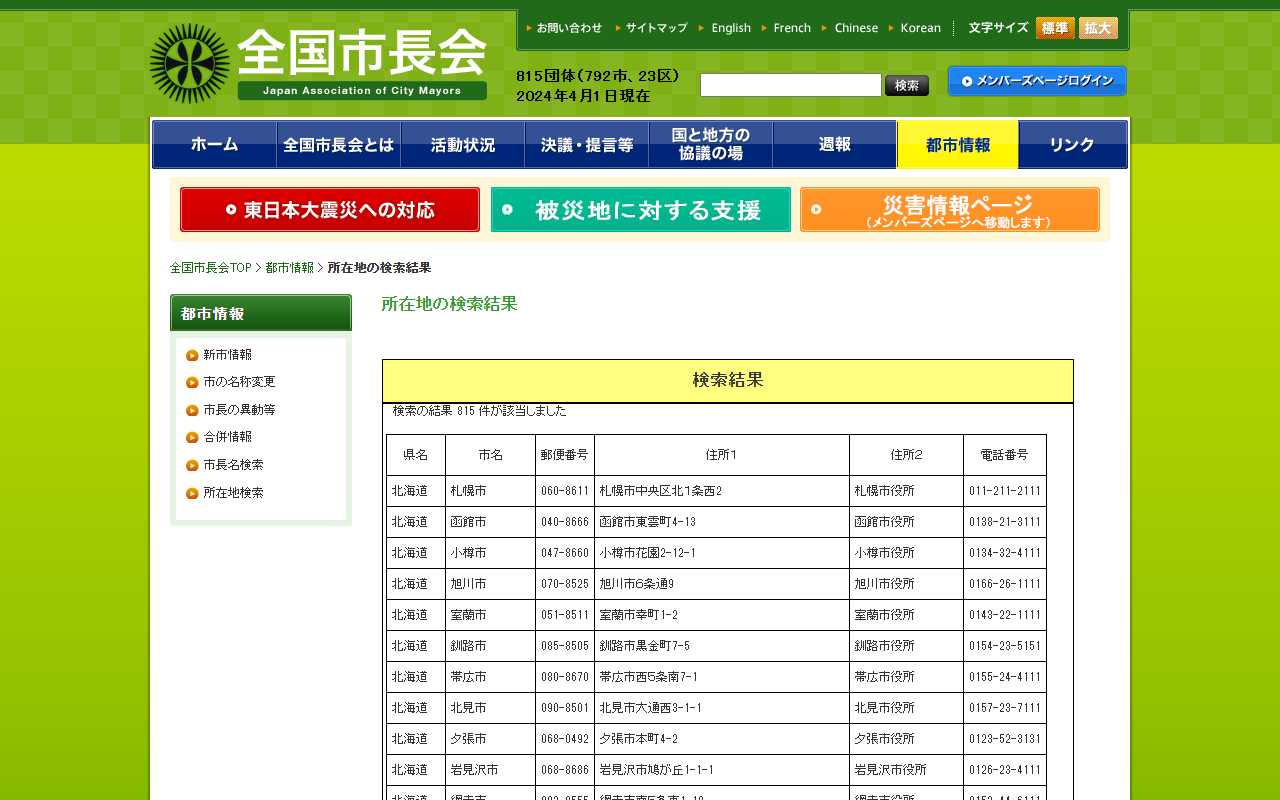Open the 決議・提言等 navigation tab
Screen dimensions: 1280x800
[x=587, y=145]
